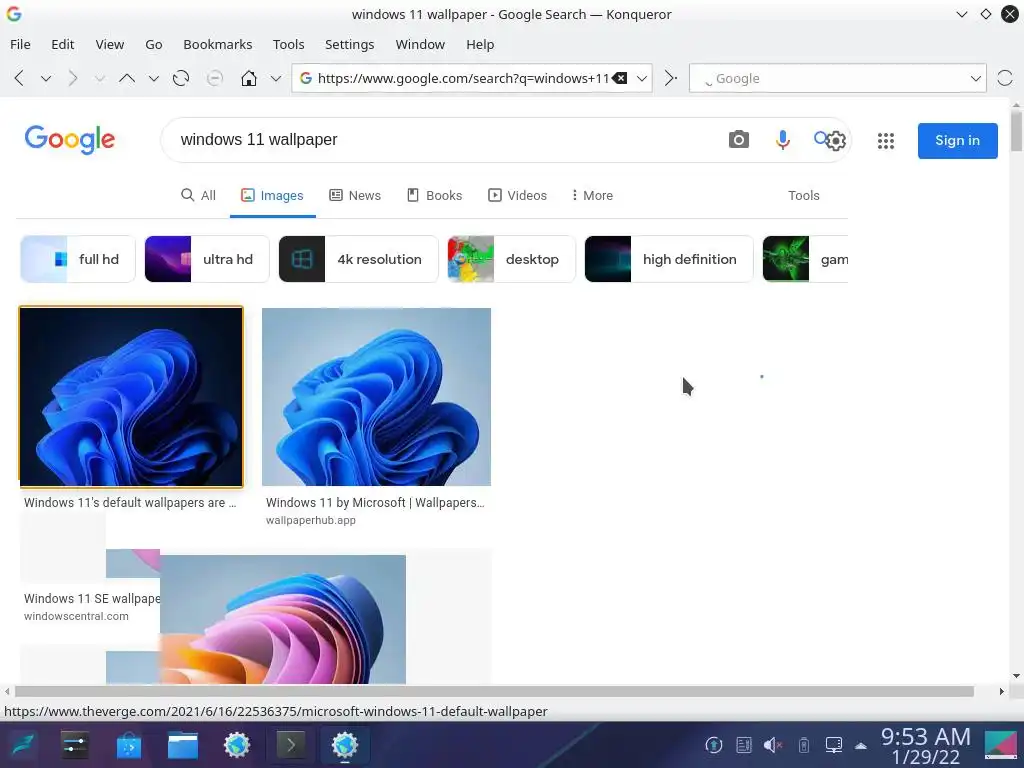Open the Google apps grid icon

pyautogui.click(x=886, y=140)
